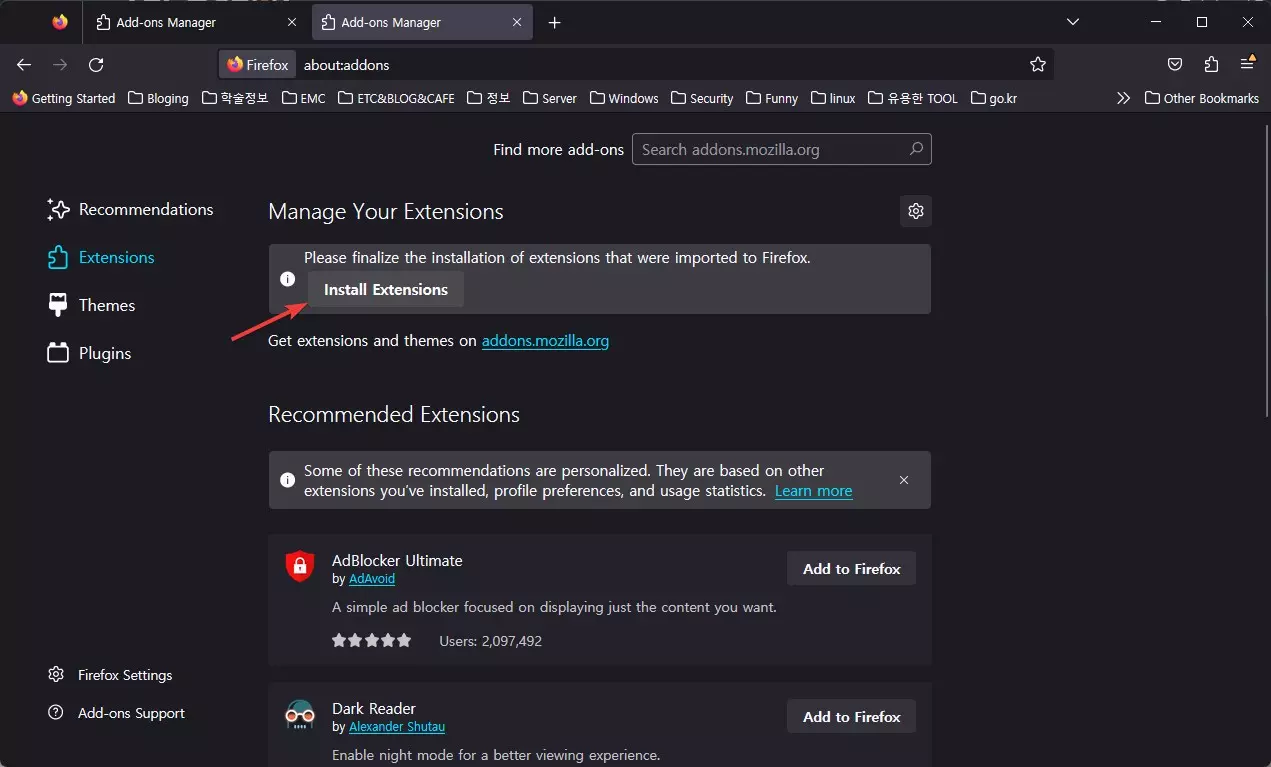The width and height of the screenshot is (1271, 767).
Task: Open the Pocket save icon
Action: tap(1176, 64)
